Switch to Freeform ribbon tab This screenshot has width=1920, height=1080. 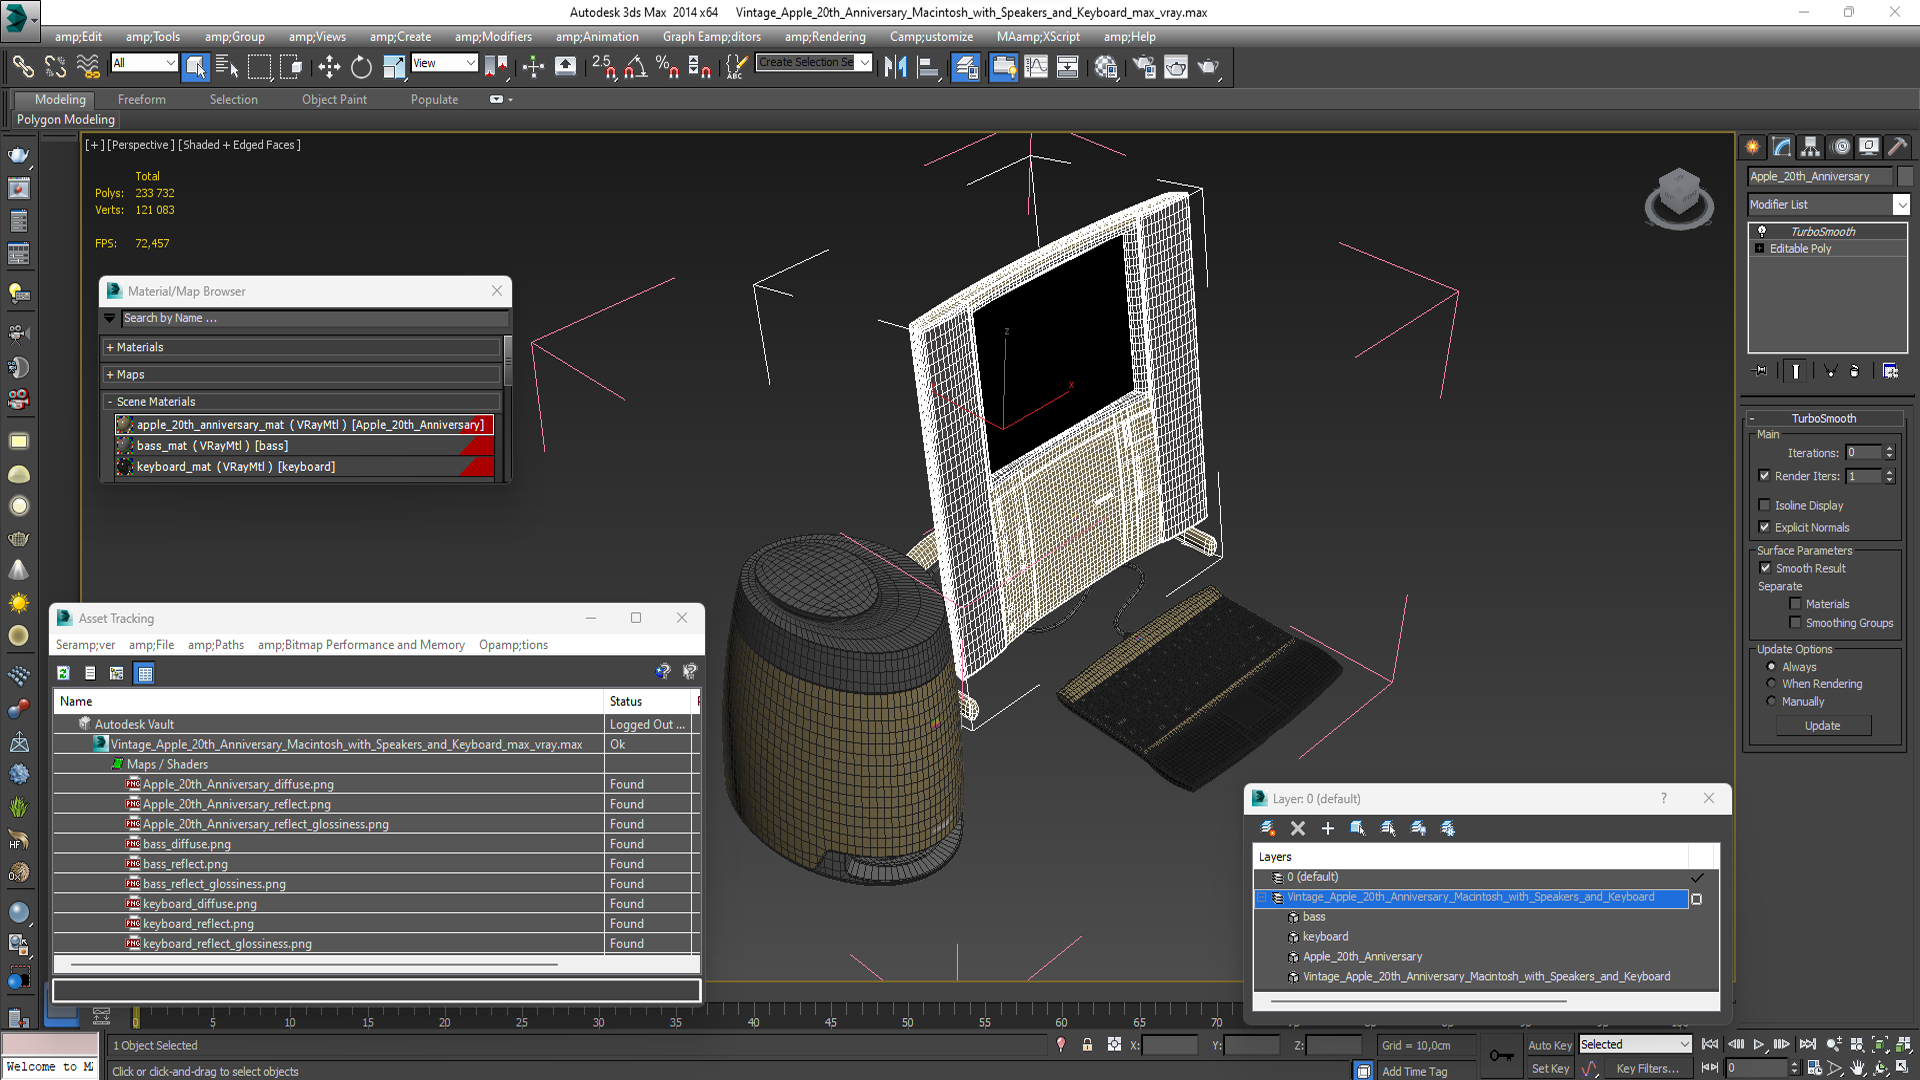(141, 100)
